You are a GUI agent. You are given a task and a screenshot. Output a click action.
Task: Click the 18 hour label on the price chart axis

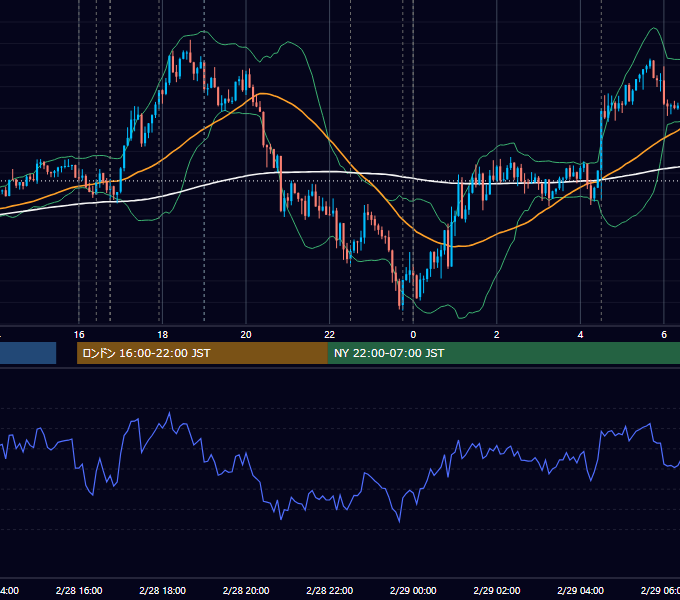162,335
